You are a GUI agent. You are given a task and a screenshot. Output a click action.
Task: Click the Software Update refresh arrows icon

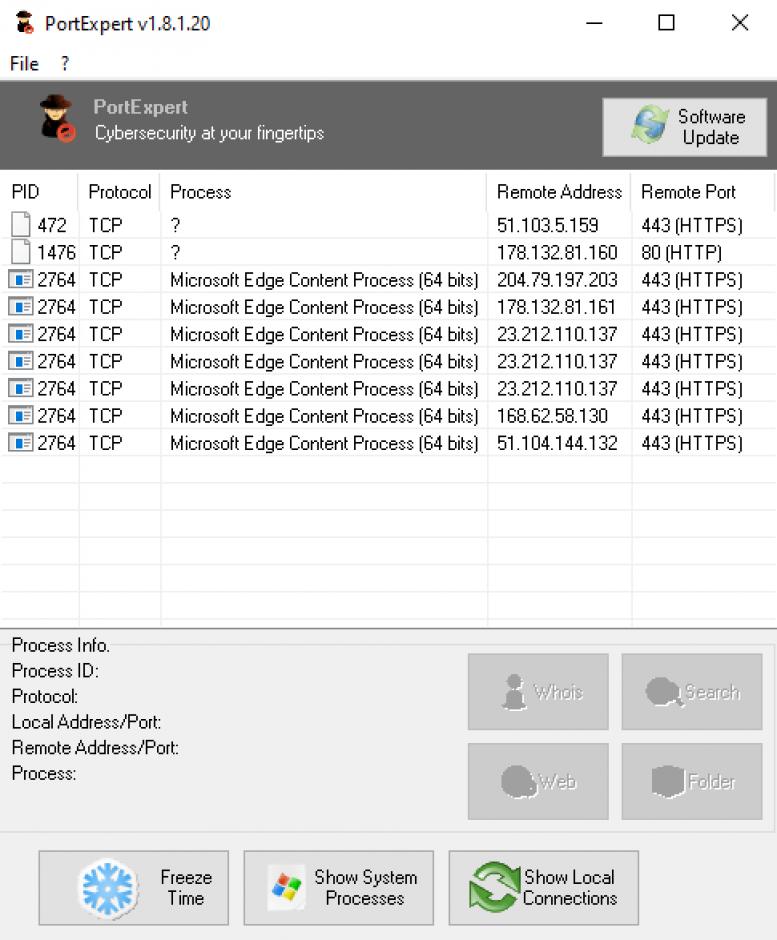pos(649,125)
